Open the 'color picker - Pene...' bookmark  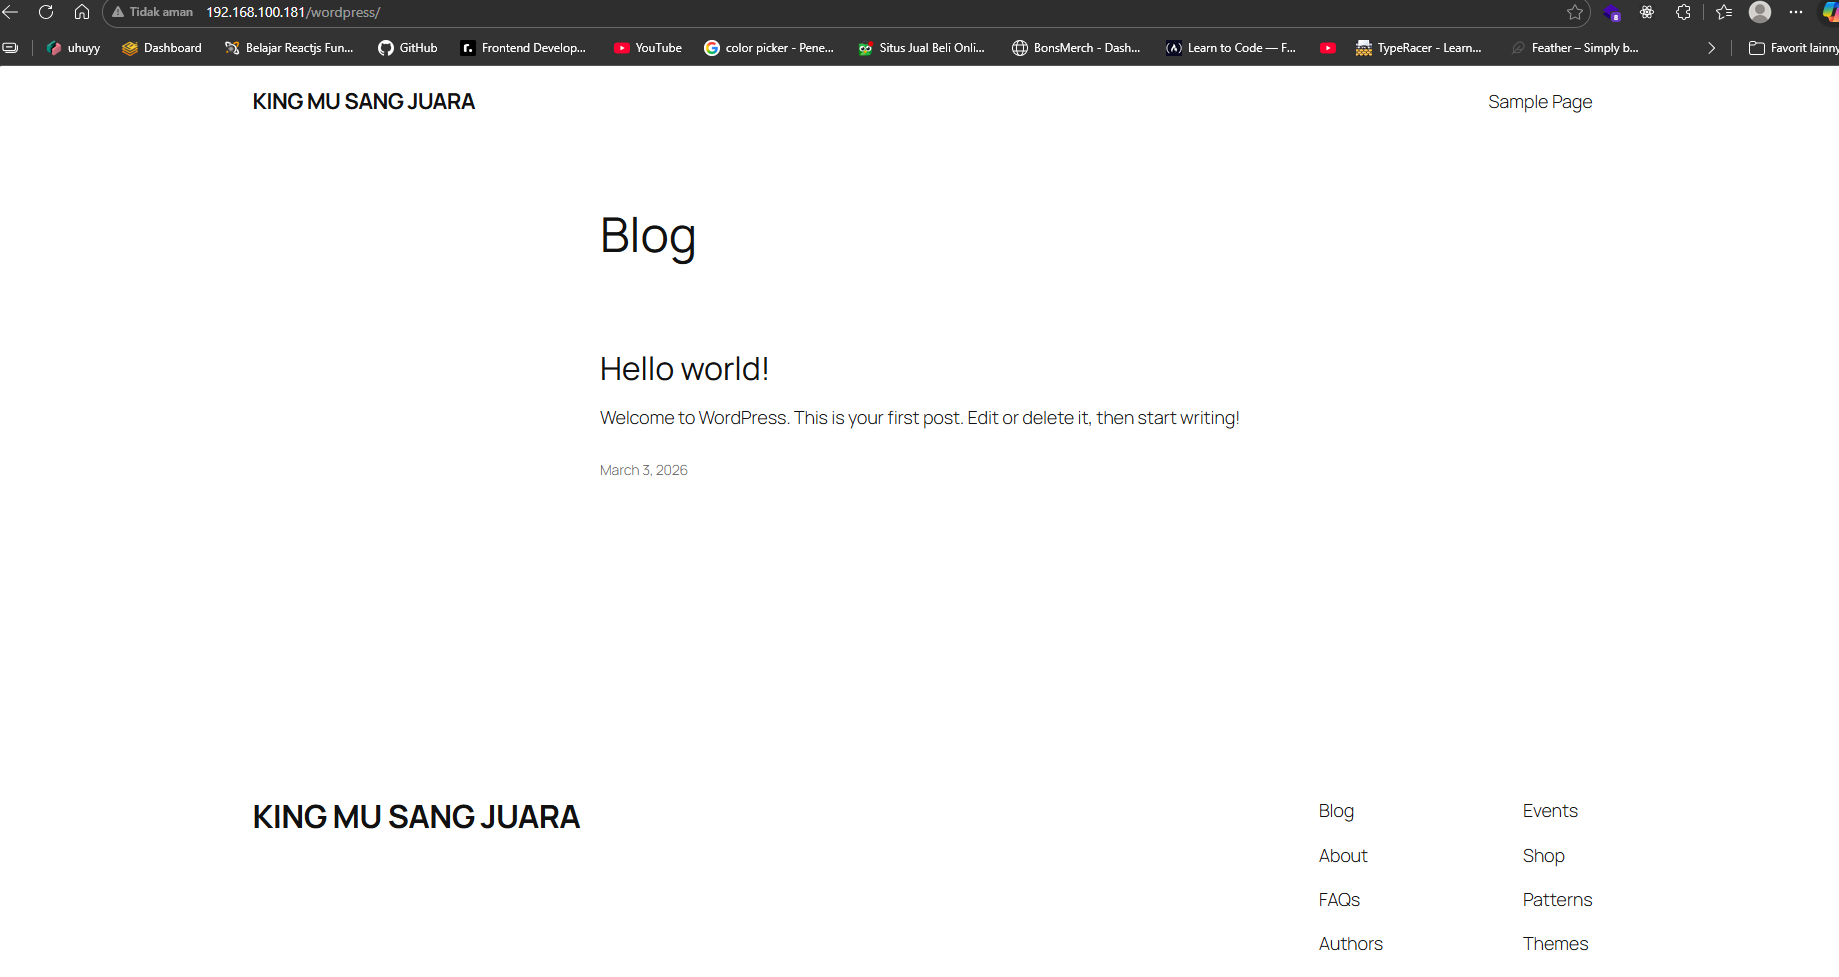769,48
